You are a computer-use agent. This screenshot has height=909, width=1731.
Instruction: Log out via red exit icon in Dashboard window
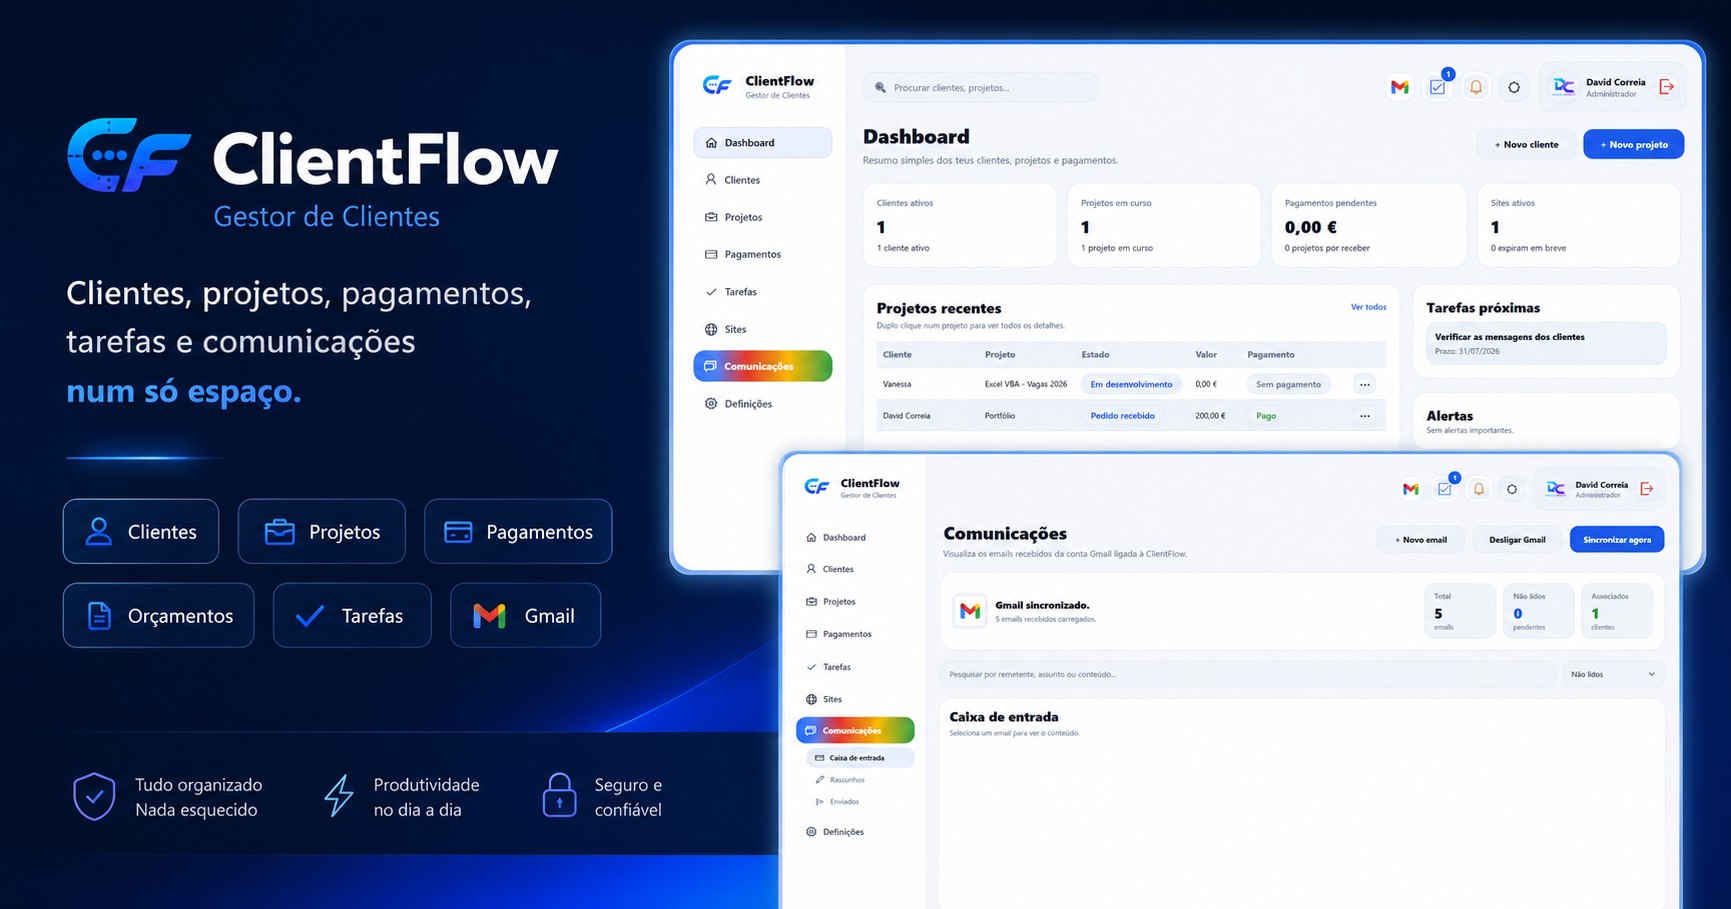point(1666,87)
